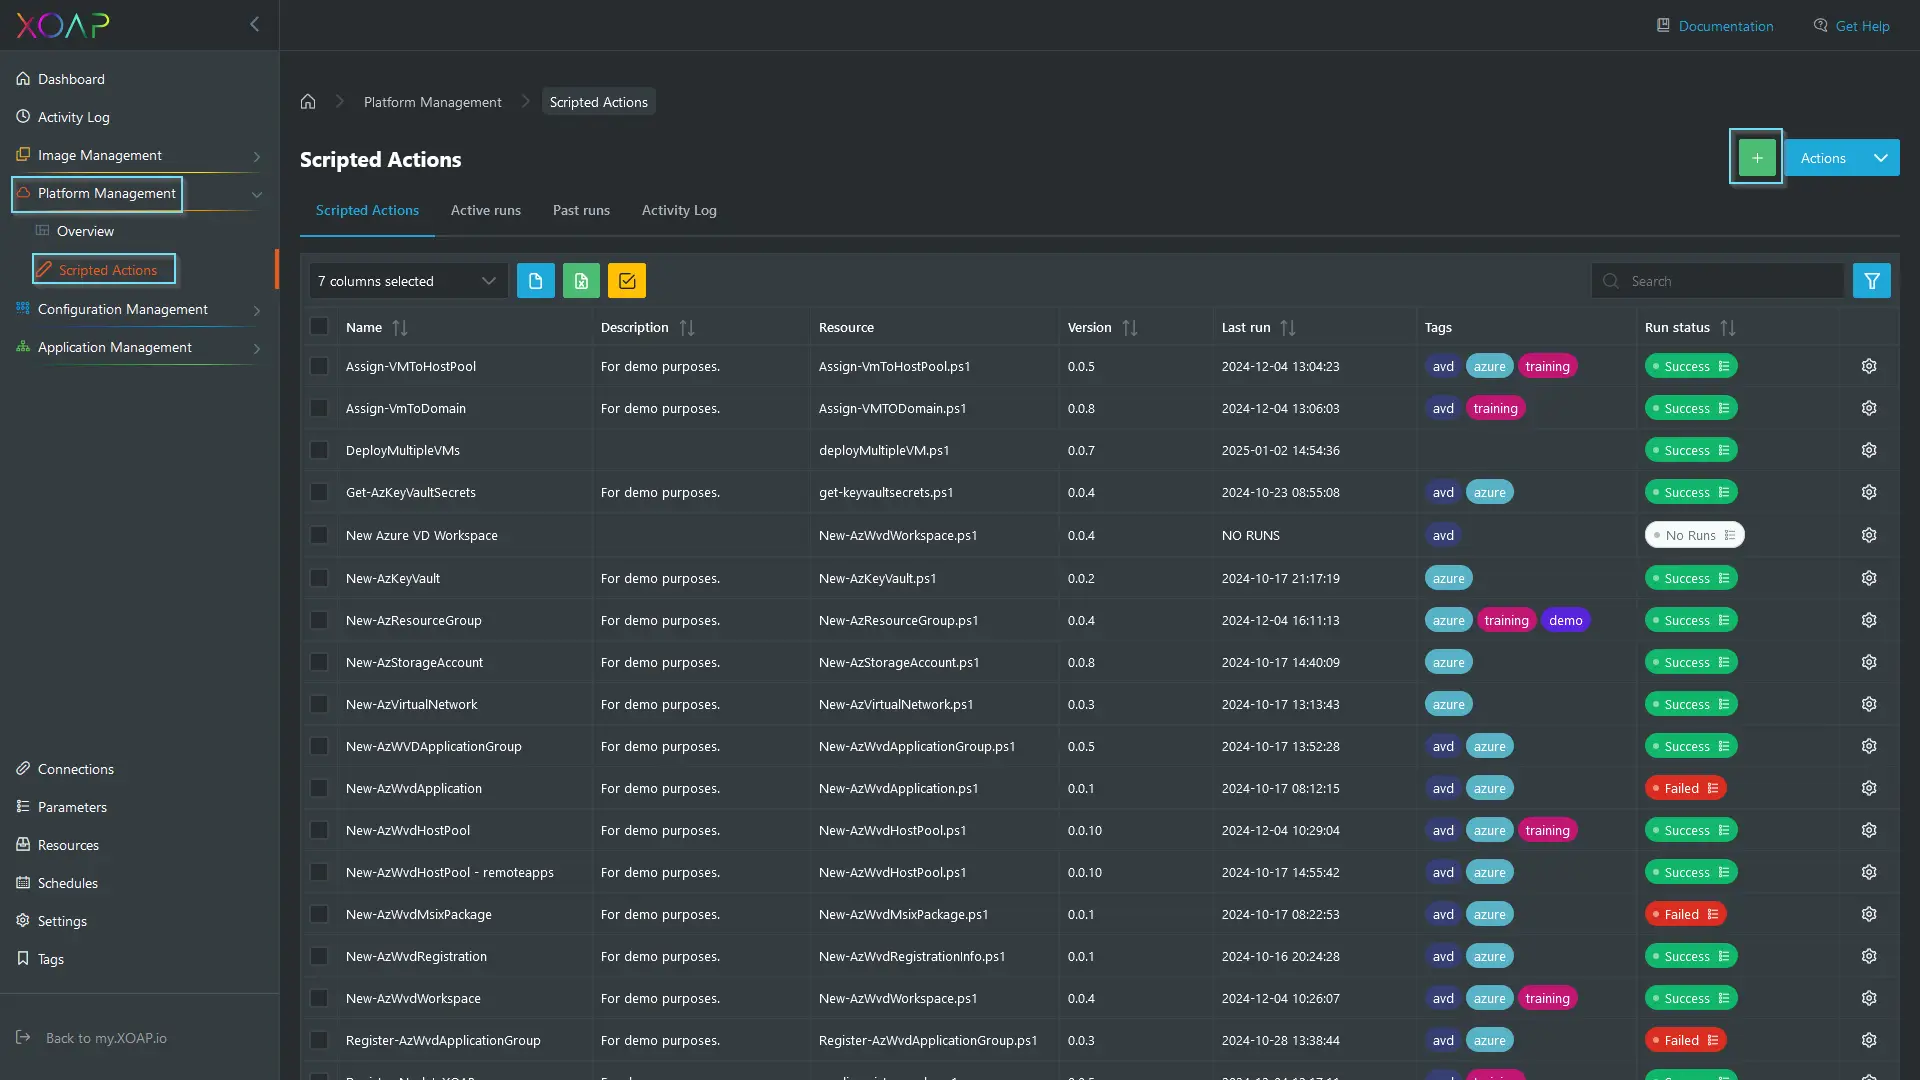The height and width of the screenshot is (1080, 1920).
Task: Switch to the Active runs tab
Action: point(486,210)
